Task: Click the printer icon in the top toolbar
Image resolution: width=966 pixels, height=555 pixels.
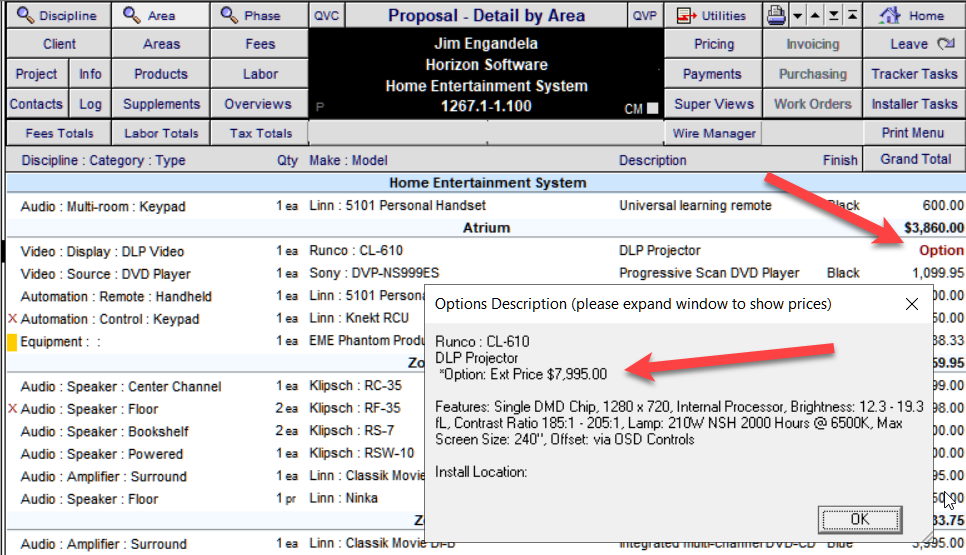Action: pos(776,15)
